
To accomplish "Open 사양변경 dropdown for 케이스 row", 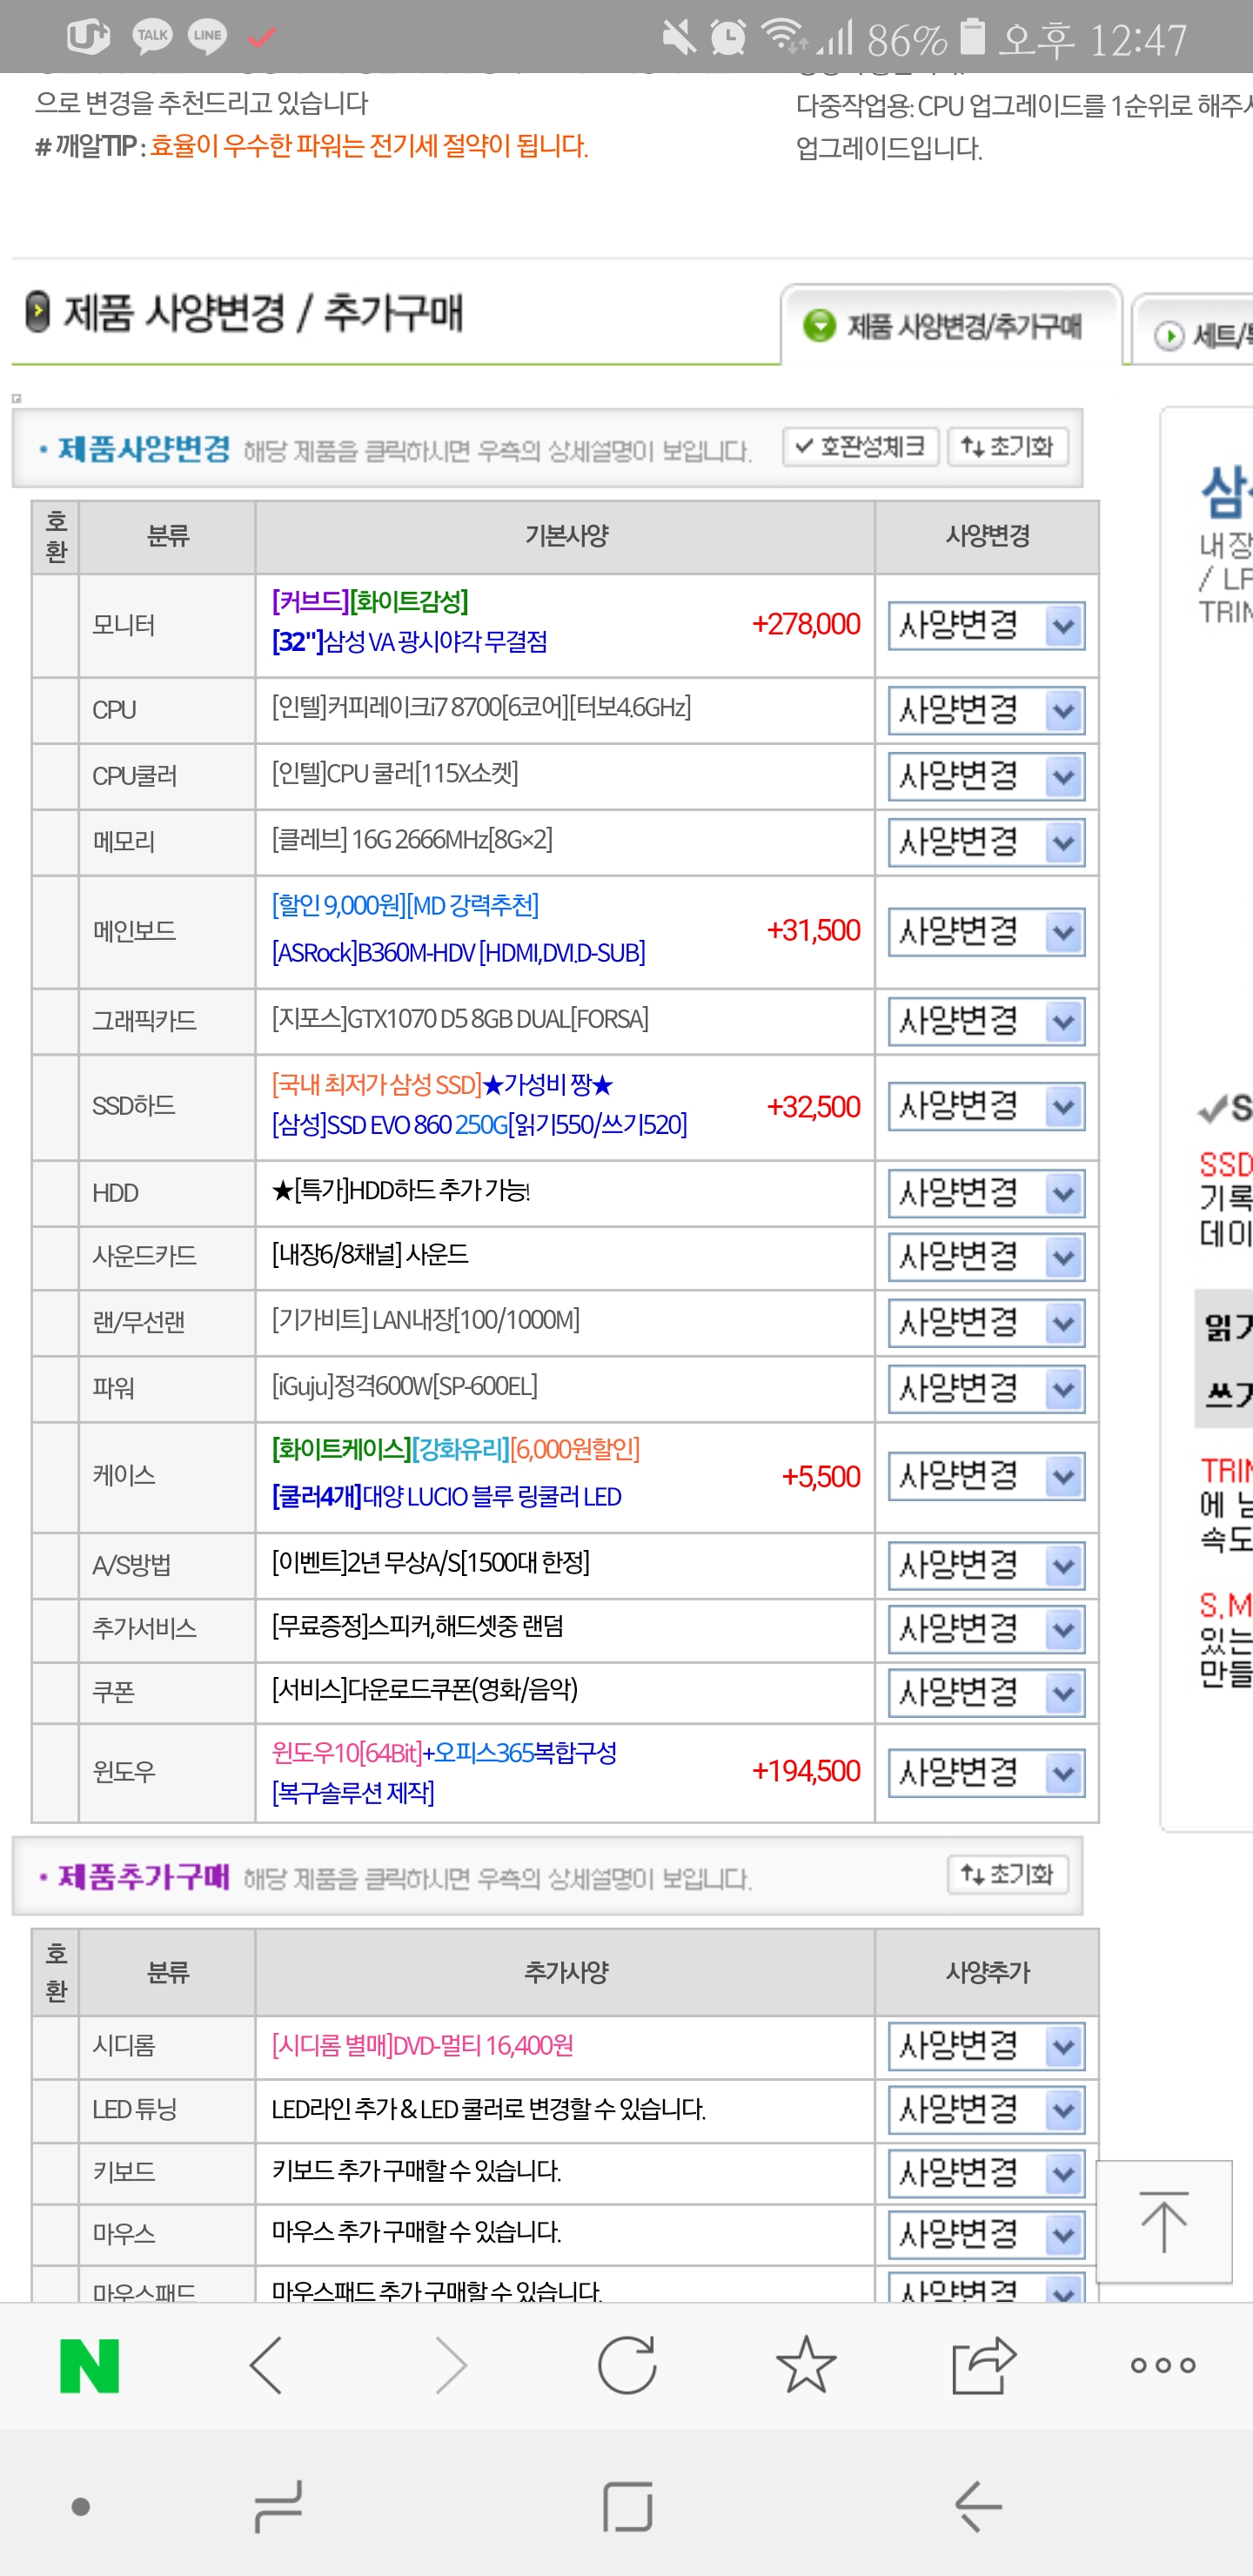I will tap(987, 1476).
